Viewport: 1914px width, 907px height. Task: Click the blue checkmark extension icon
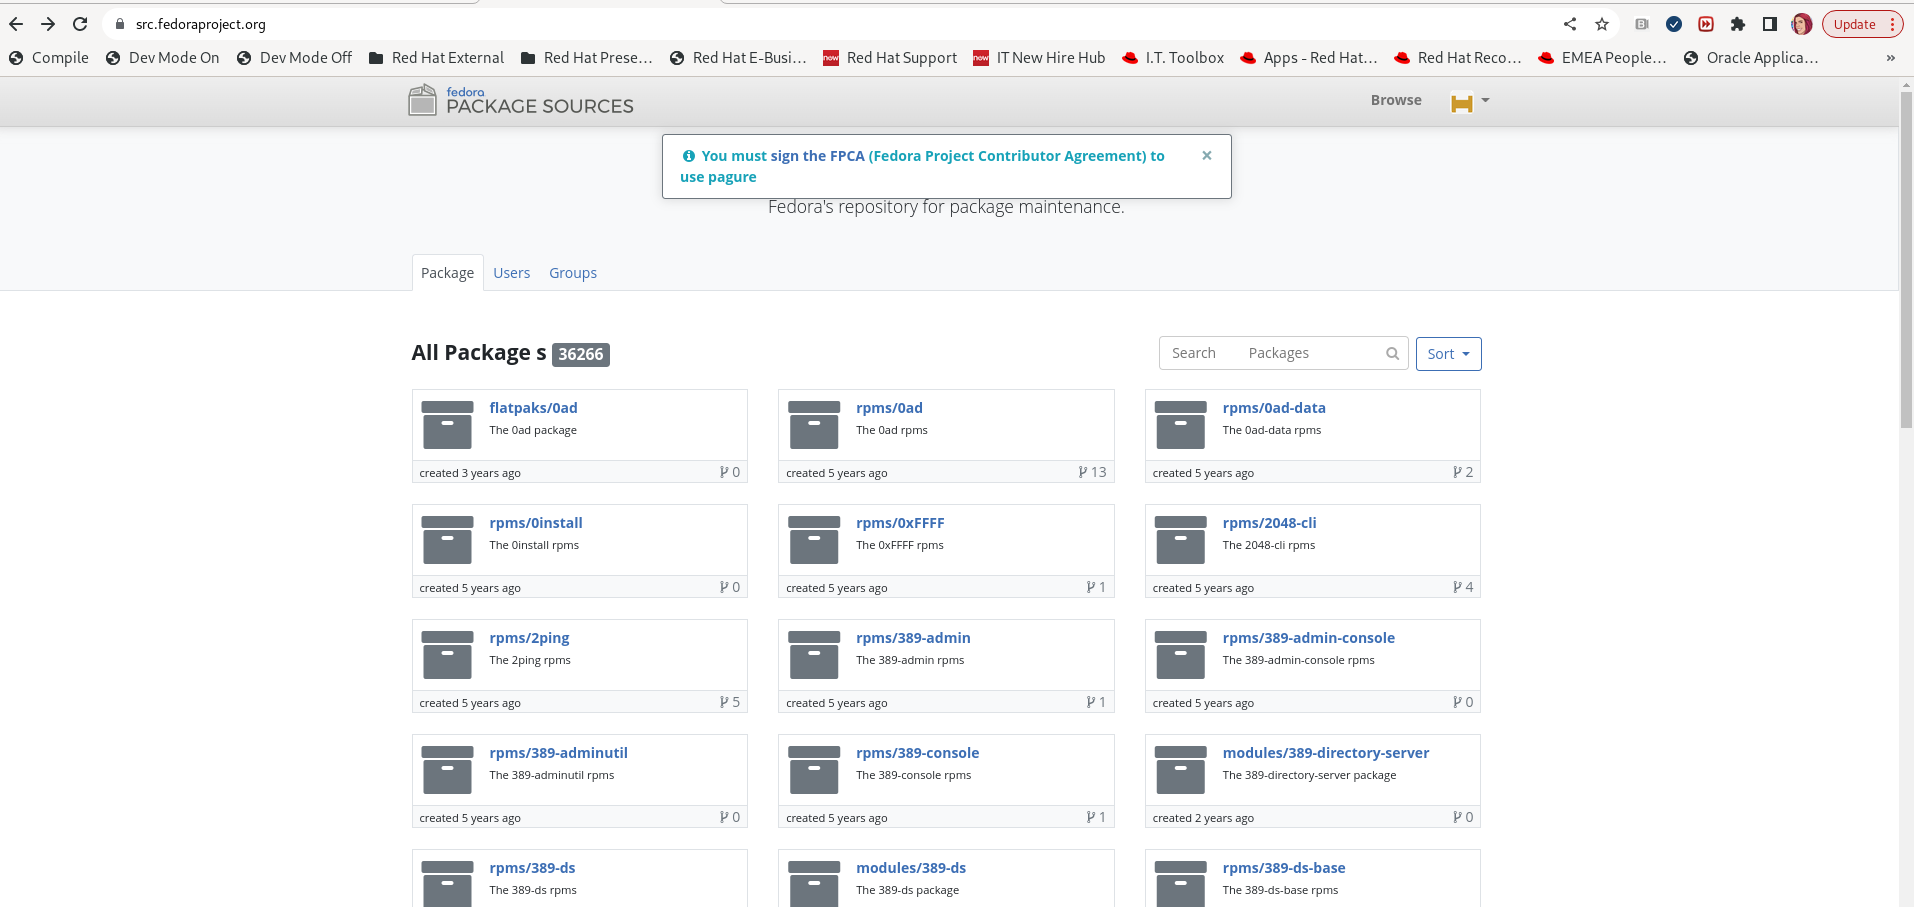pos(1674,24)
